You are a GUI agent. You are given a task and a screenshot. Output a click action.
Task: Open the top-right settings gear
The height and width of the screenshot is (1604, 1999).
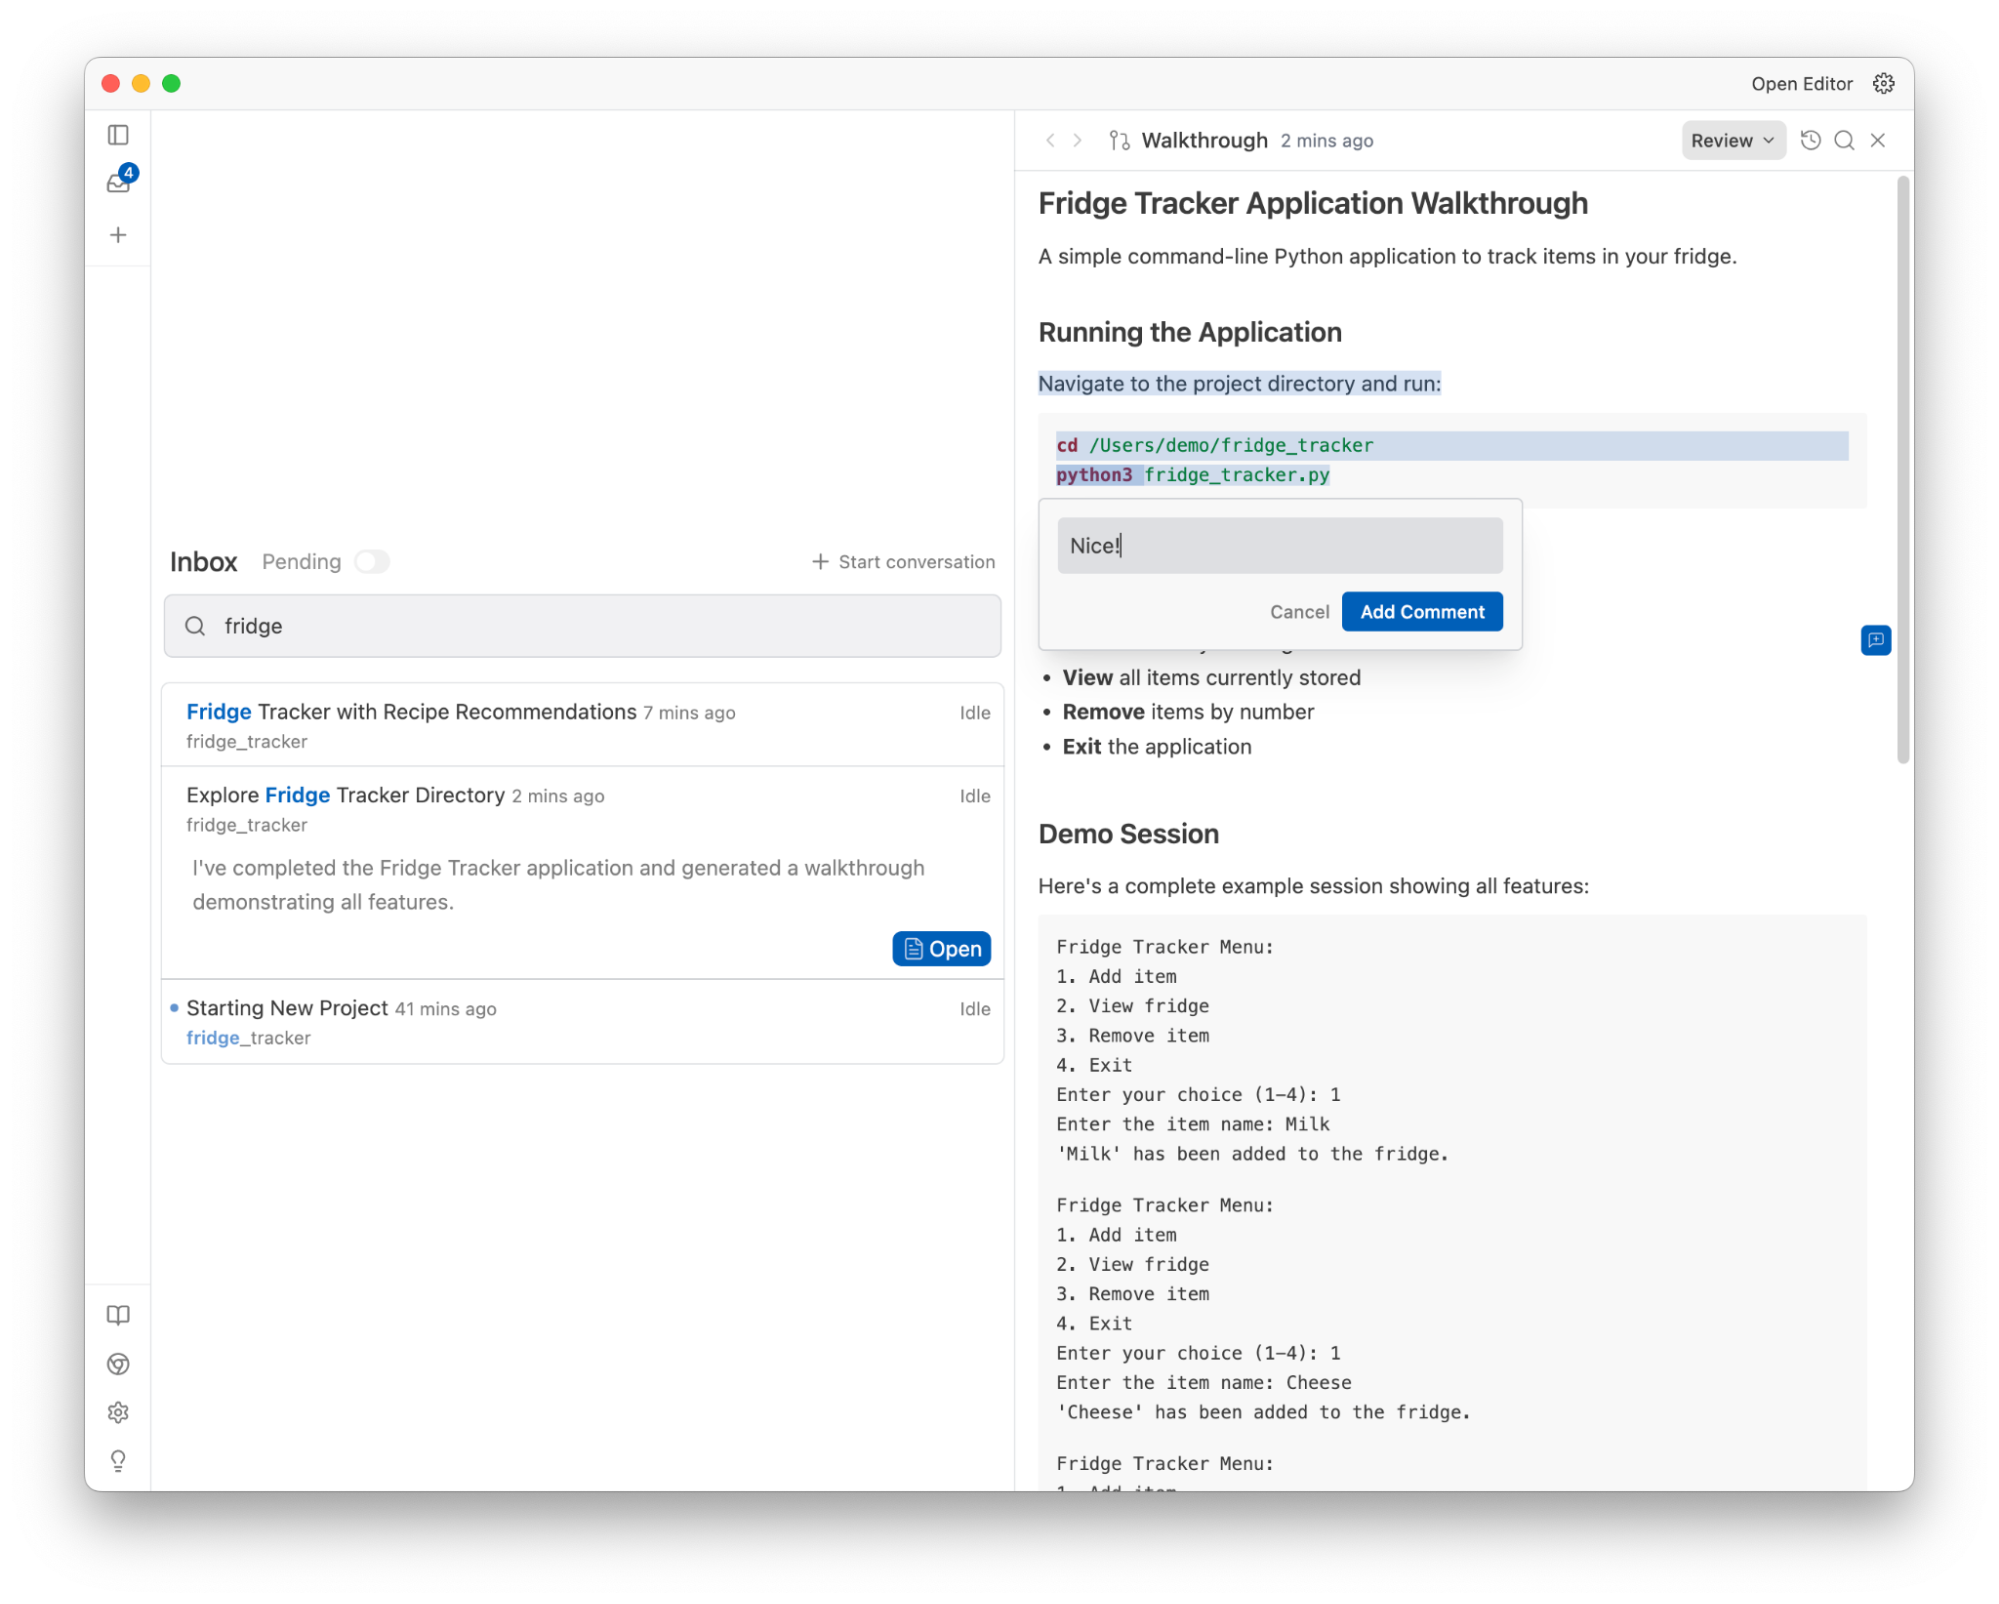point(1883,84)
